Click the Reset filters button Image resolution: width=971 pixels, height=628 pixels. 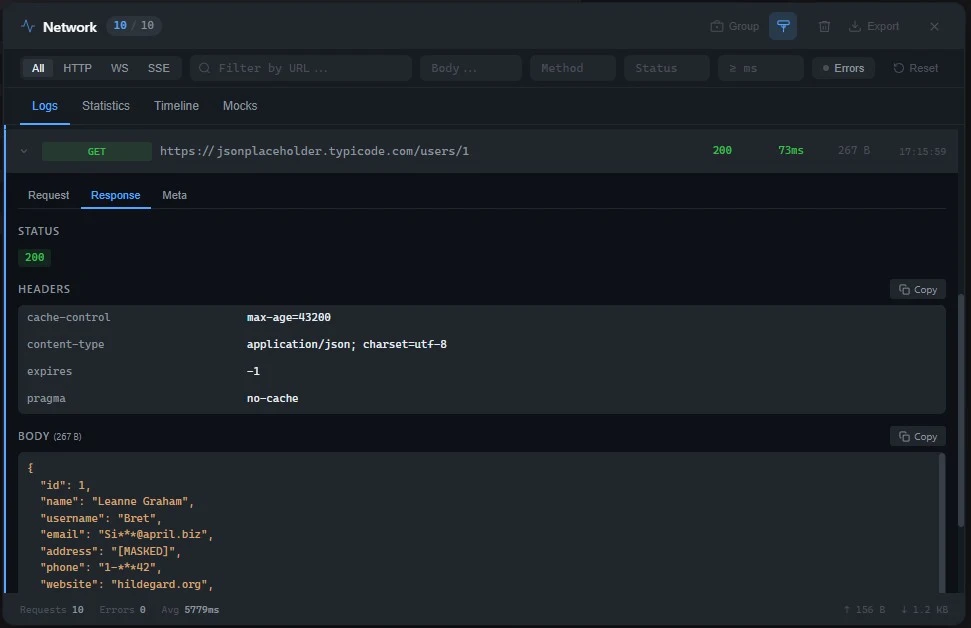click(x=915, y=68)
